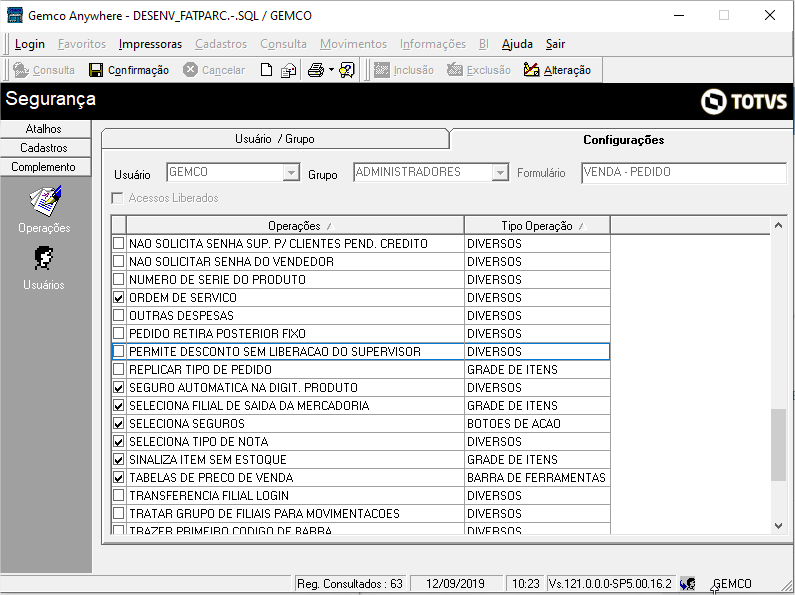
Task: Click the Complemento sidebar button
Action: (x=45, y=167)
